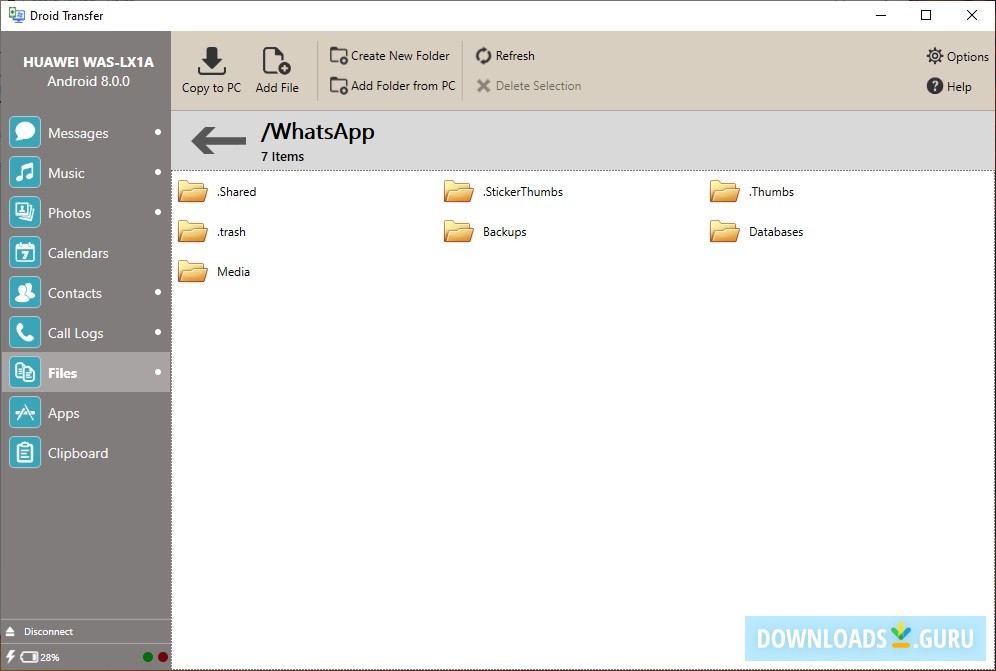The image size is (996, 671).
Task: Select the Files section label
Action: click(62, 373)
